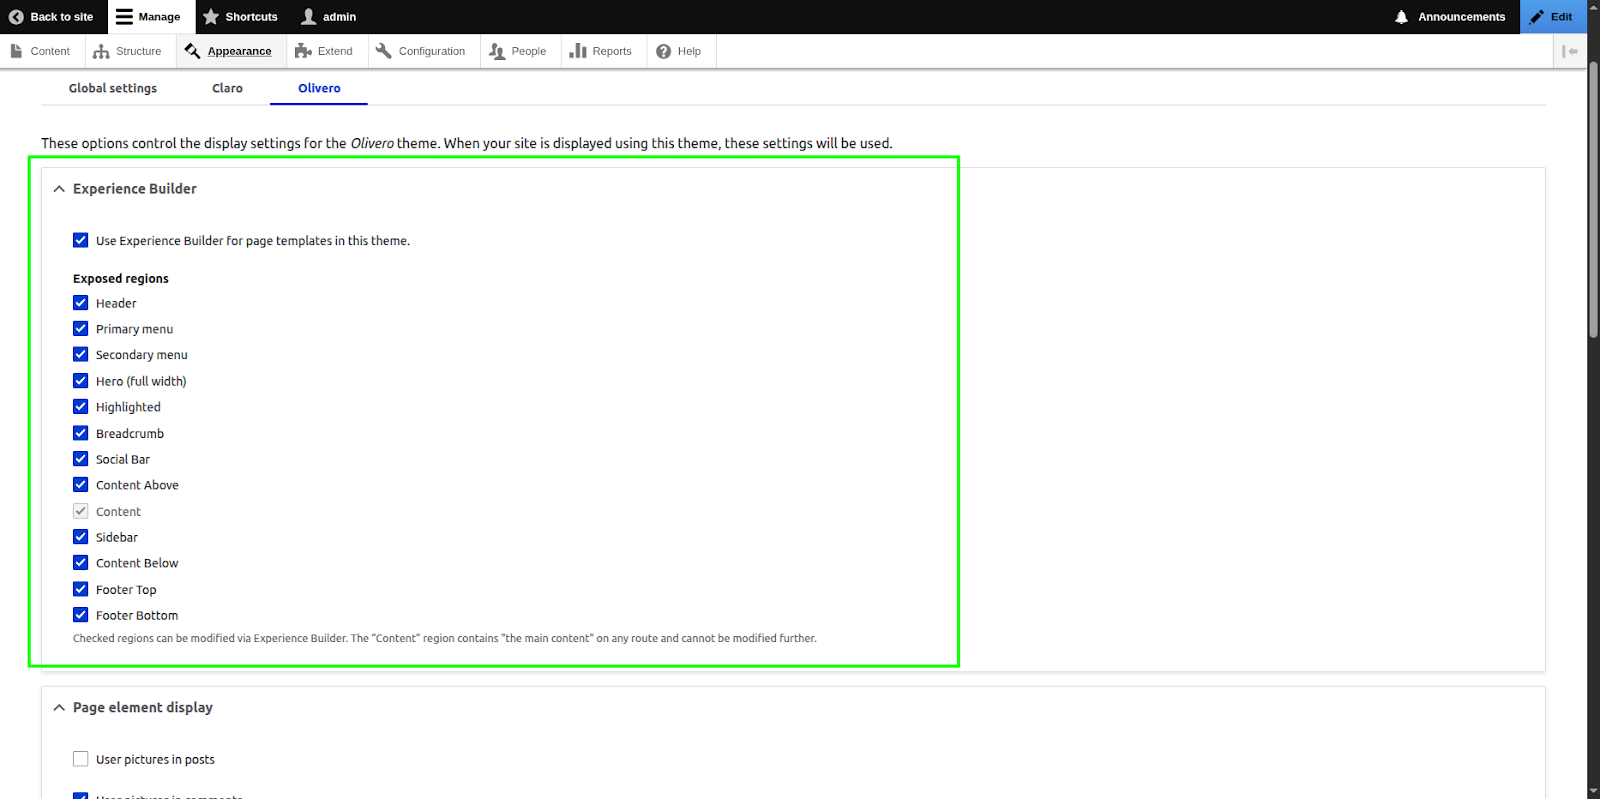Collapse the Experience Builder section
Image resolution: width=1600 pixels, height=799 pixels.
59,189
